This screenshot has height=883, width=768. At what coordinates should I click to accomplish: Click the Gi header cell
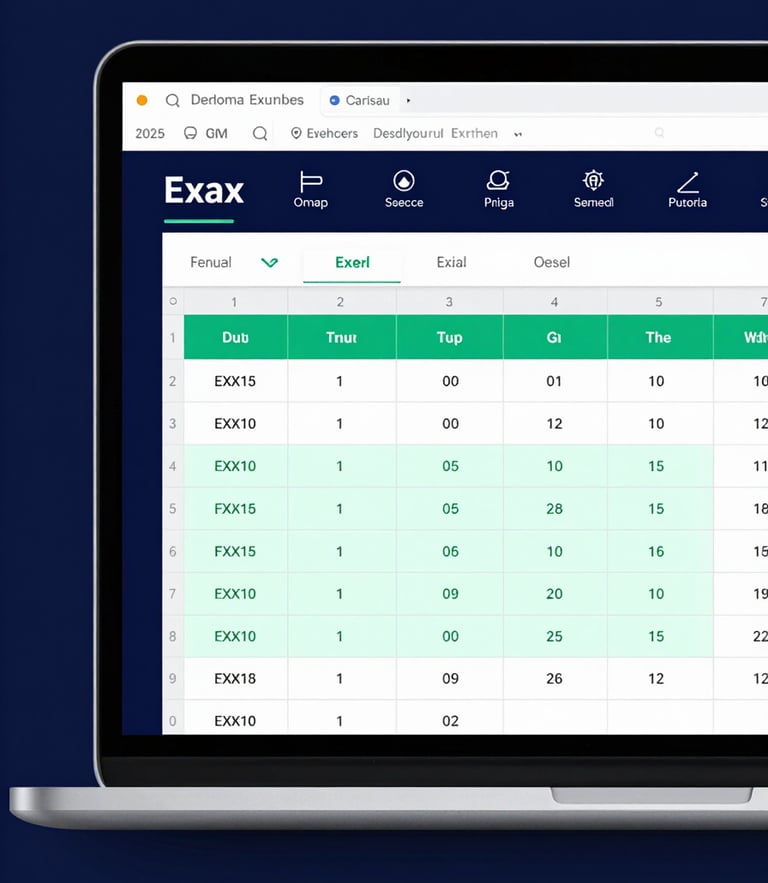555,337
